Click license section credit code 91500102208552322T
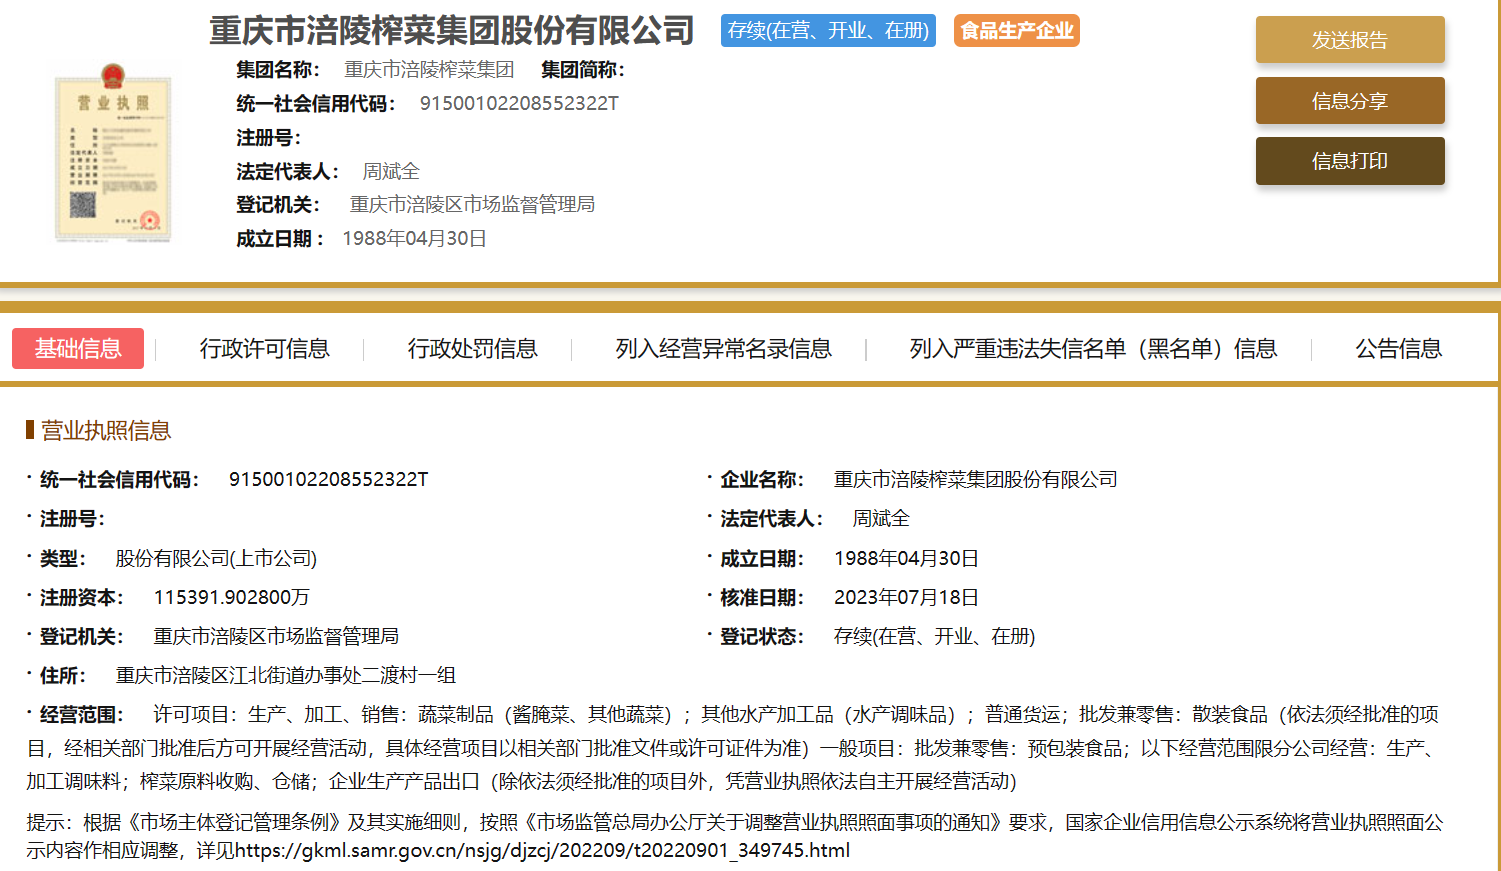 coord(328,480)
